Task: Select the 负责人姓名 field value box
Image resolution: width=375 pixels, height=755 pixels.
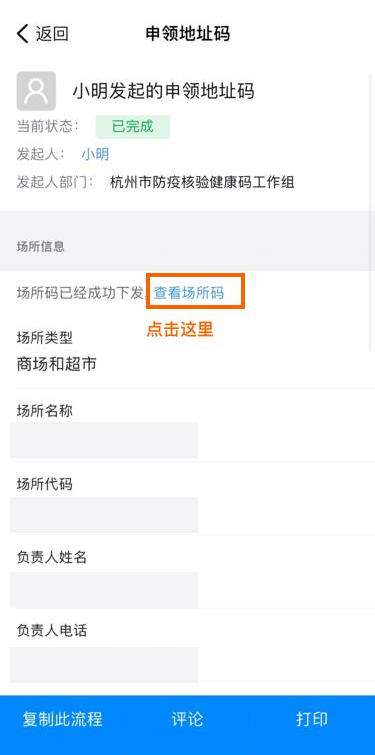Action: point(103,590)
